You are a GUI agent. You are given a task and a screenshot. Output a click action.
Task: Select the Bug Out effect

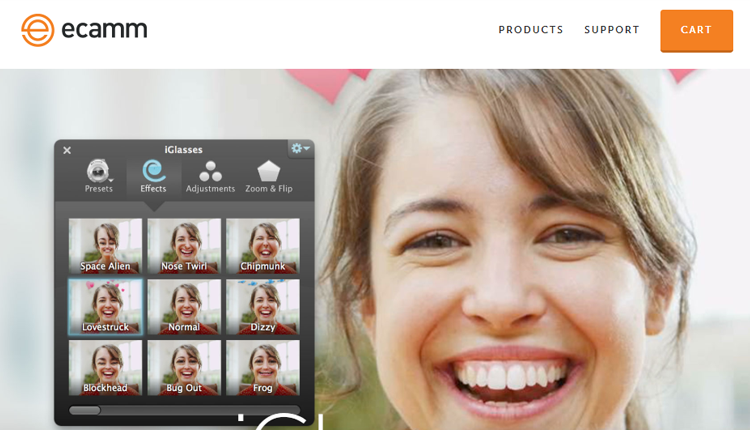[184, 367]
